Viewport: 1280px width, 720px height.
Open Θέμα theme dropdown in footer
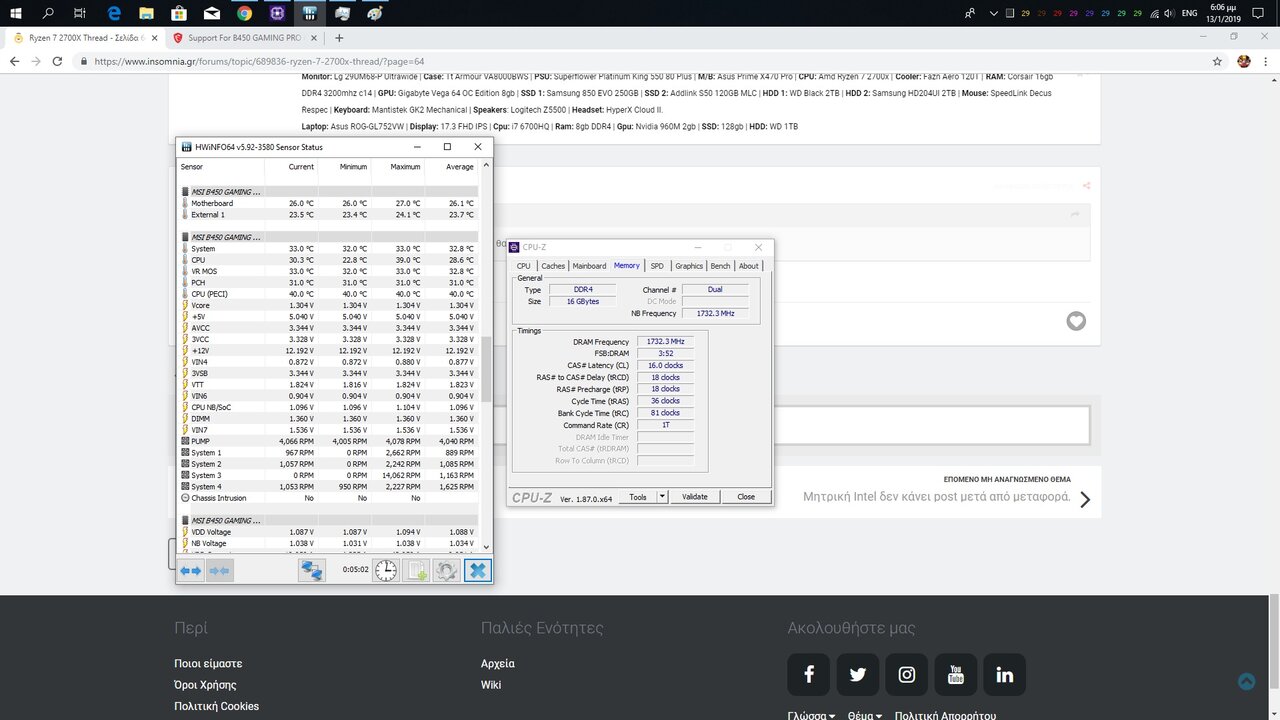[864, 716]
